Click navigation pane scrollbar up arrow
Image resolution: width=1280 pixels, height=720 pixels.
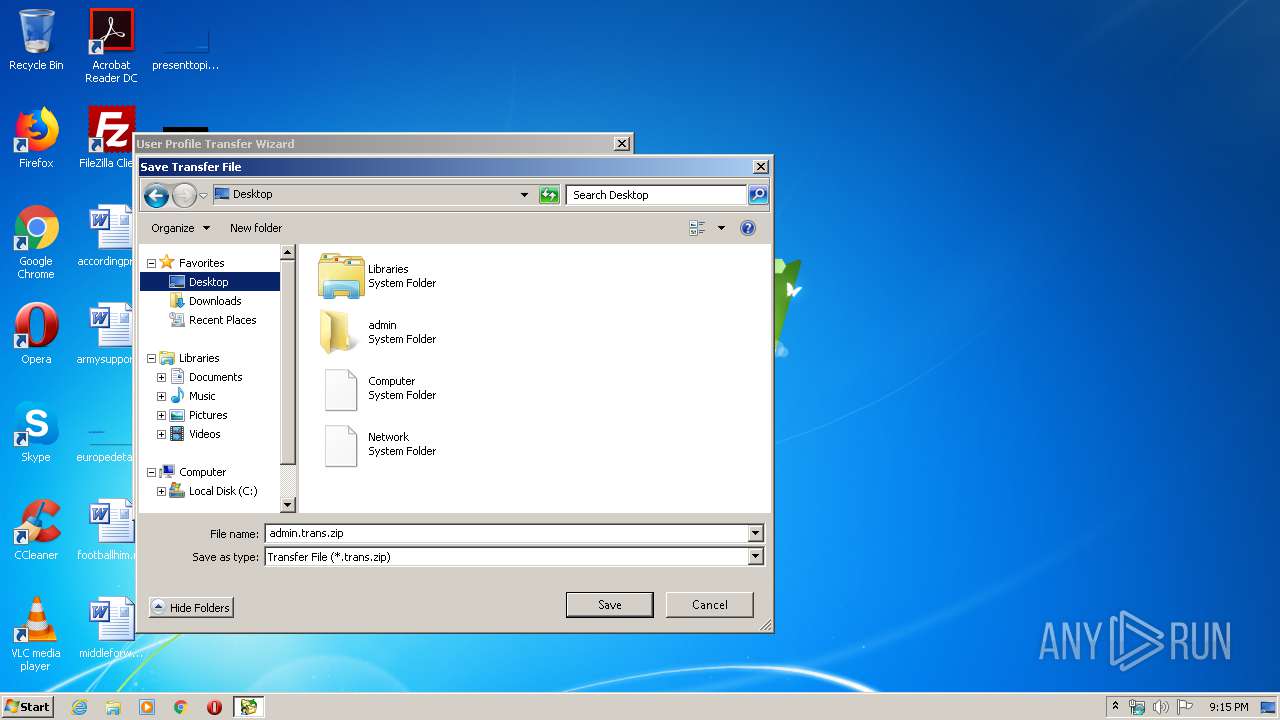[288, 253]
